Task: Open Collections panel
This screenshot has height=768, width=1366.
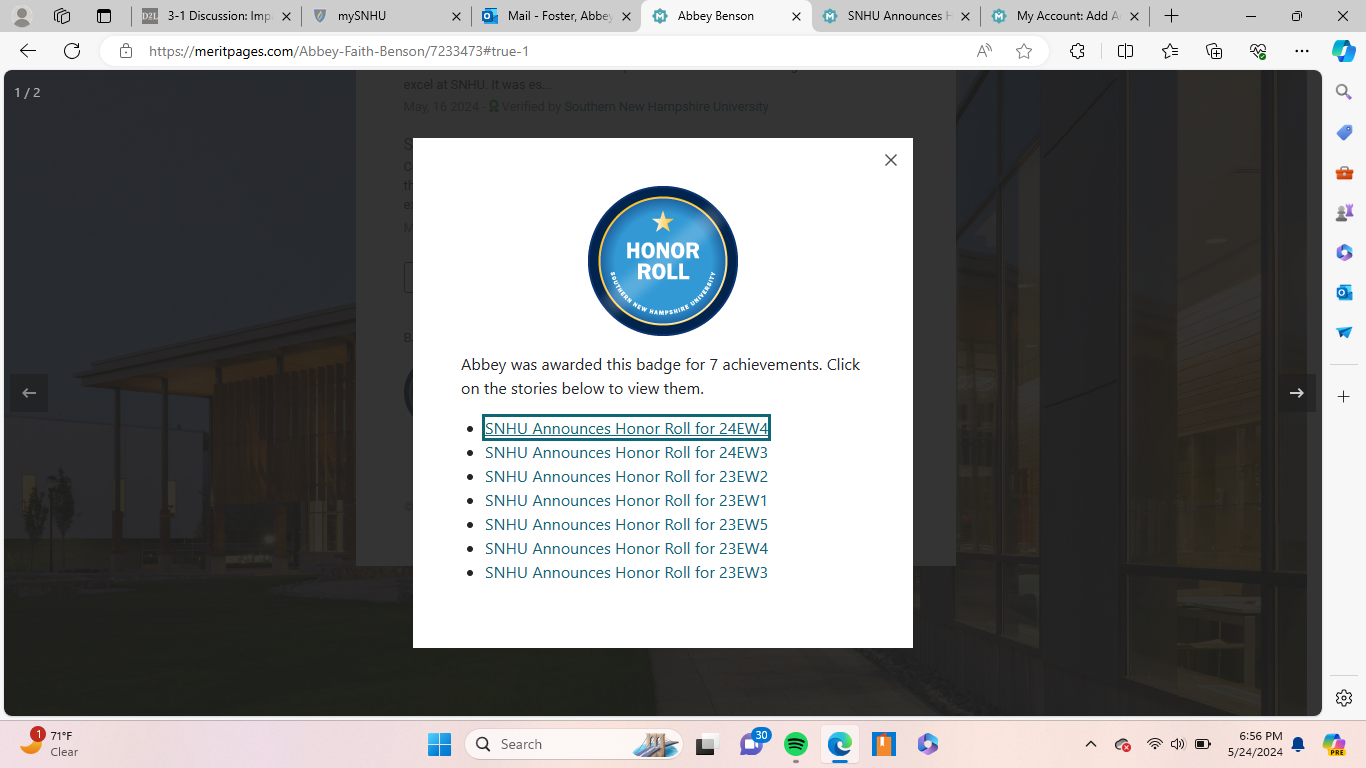Action: pos(1214,51)
